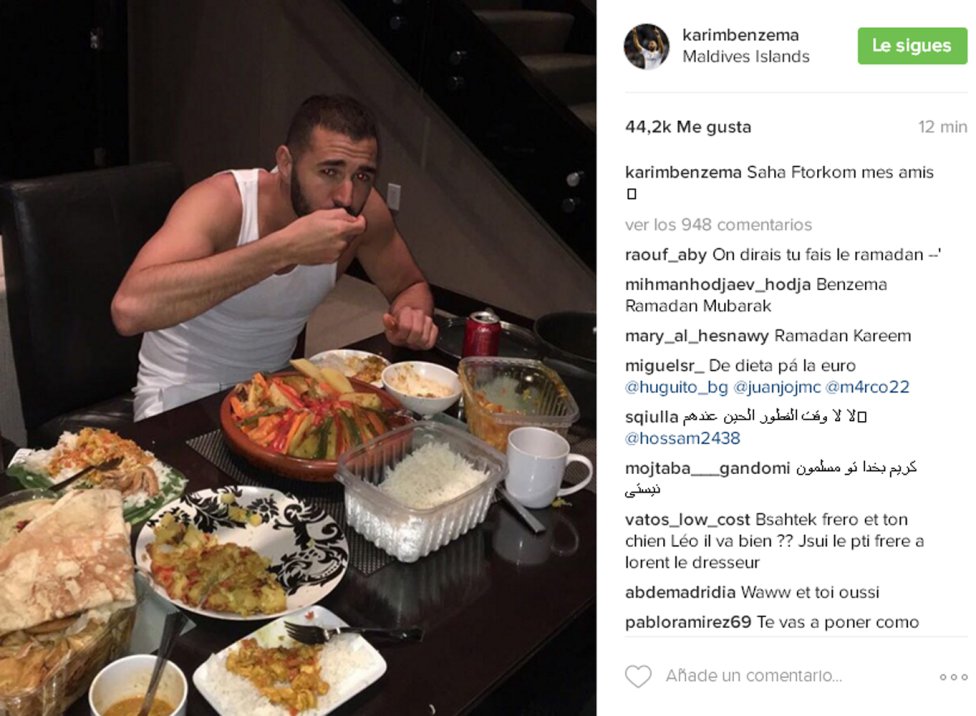Open karimbenzema profile picture avatar
This screenshot has width=976, height=716.
(x=647, y=46)
